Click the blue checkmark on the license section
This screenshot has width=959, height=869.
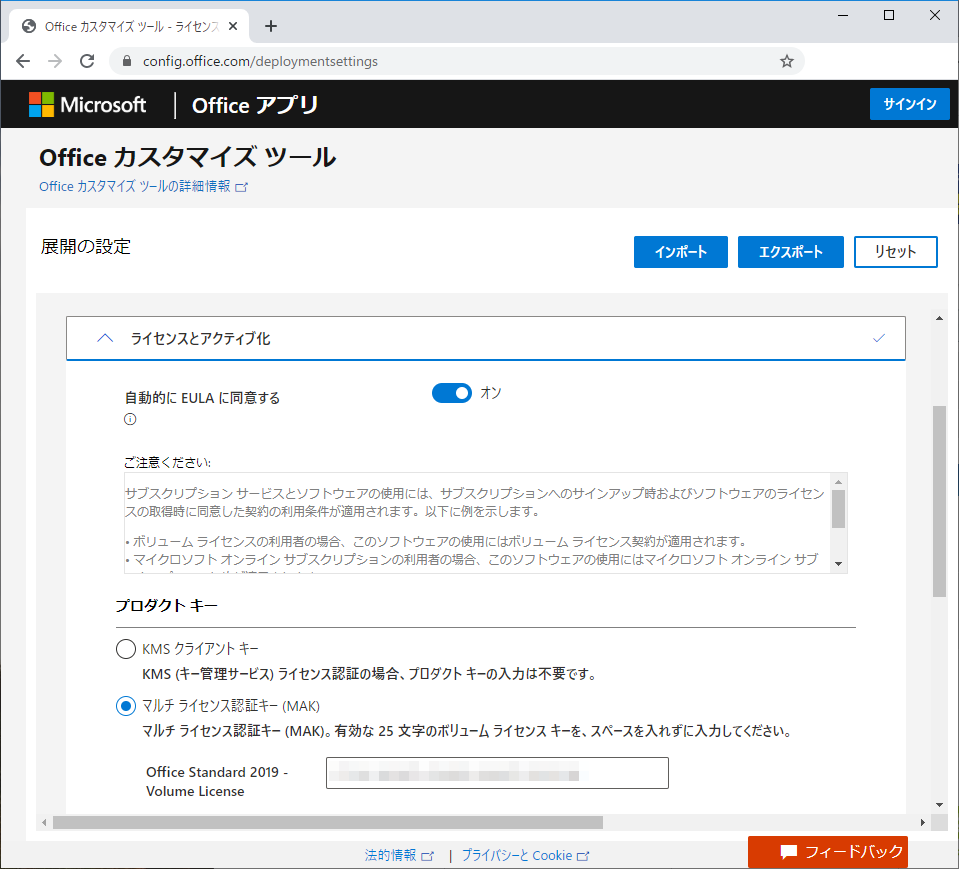tap(879, 338)
